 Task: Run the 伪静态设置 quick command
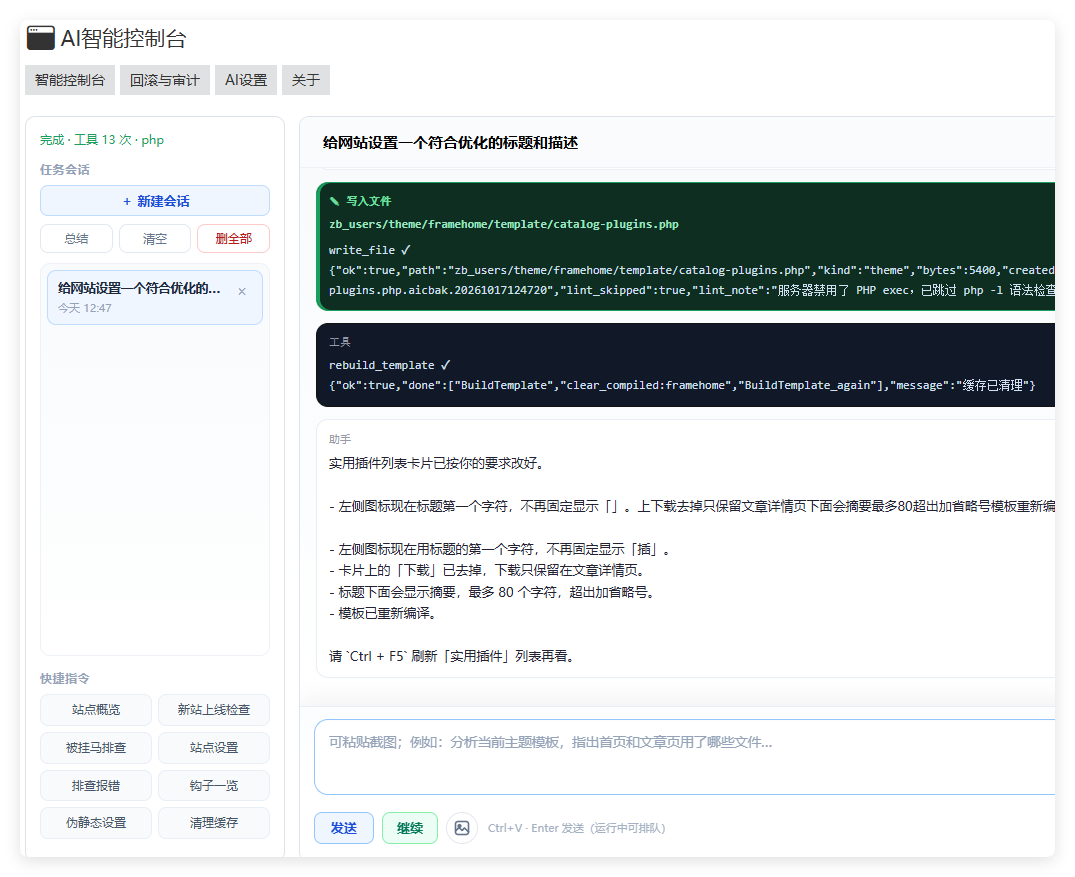96,823
